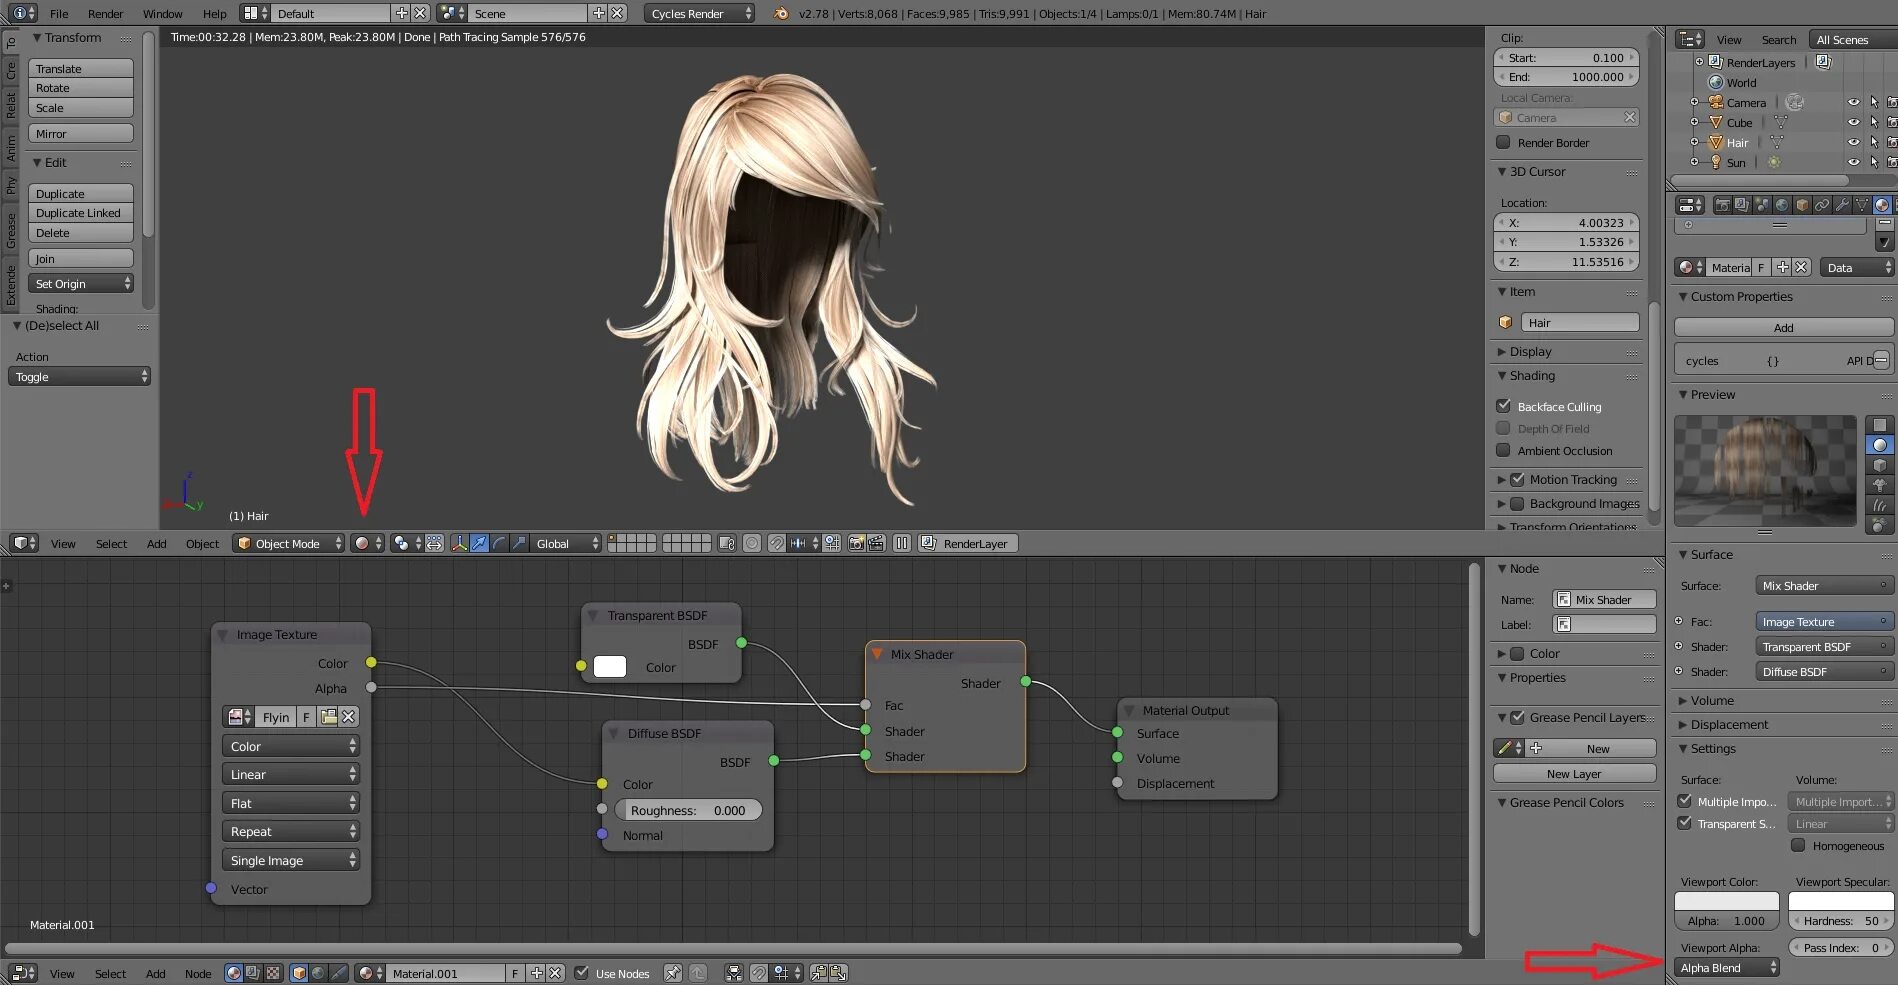Screen dimensions: 1898x985
Task: Open the Object Mode dropdown
Action: point(288,543)
